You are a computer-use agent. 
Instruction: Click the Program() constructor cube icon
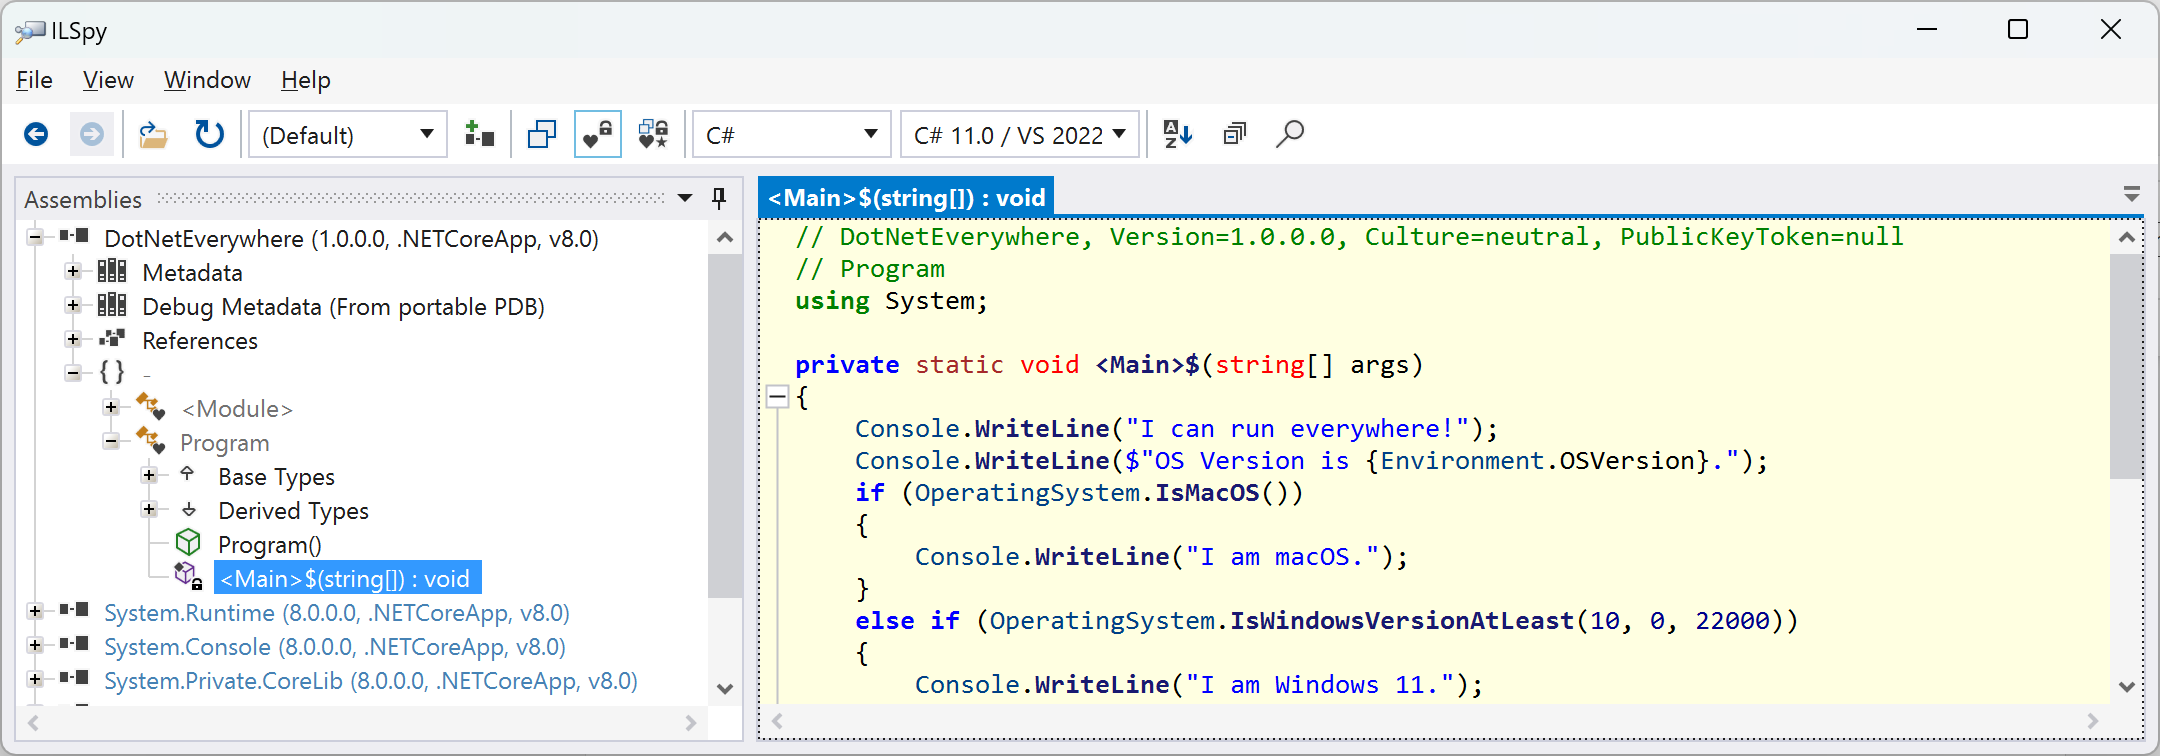tap(188, 543)
